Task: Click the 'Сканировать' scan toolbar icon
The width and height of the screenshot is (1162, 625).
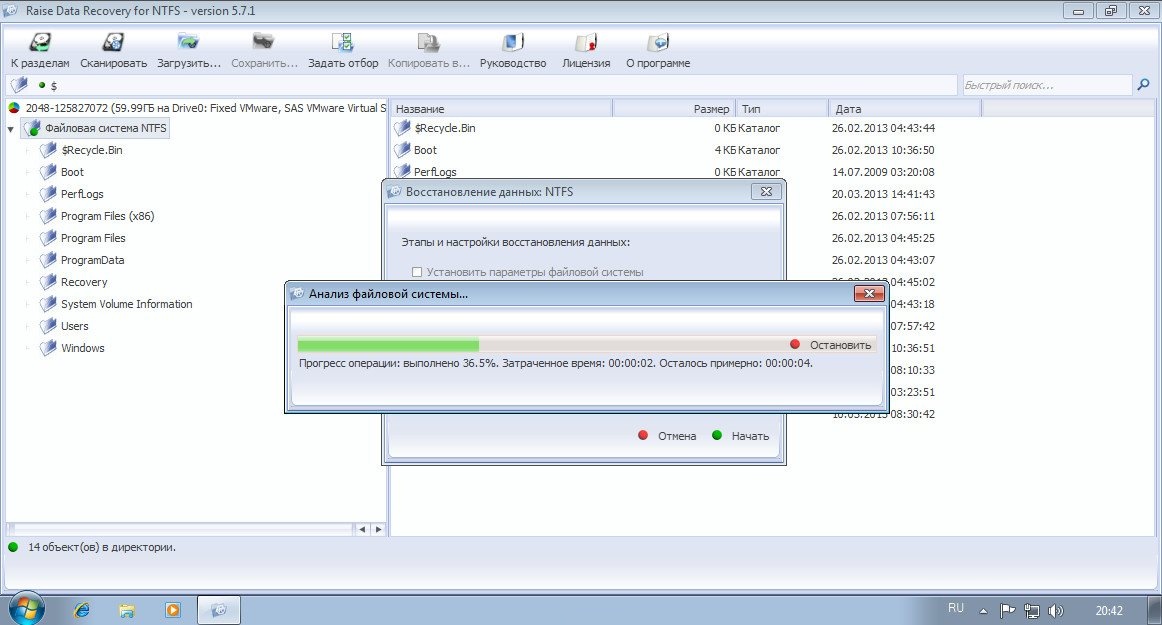Action: (x=113, y=50)
